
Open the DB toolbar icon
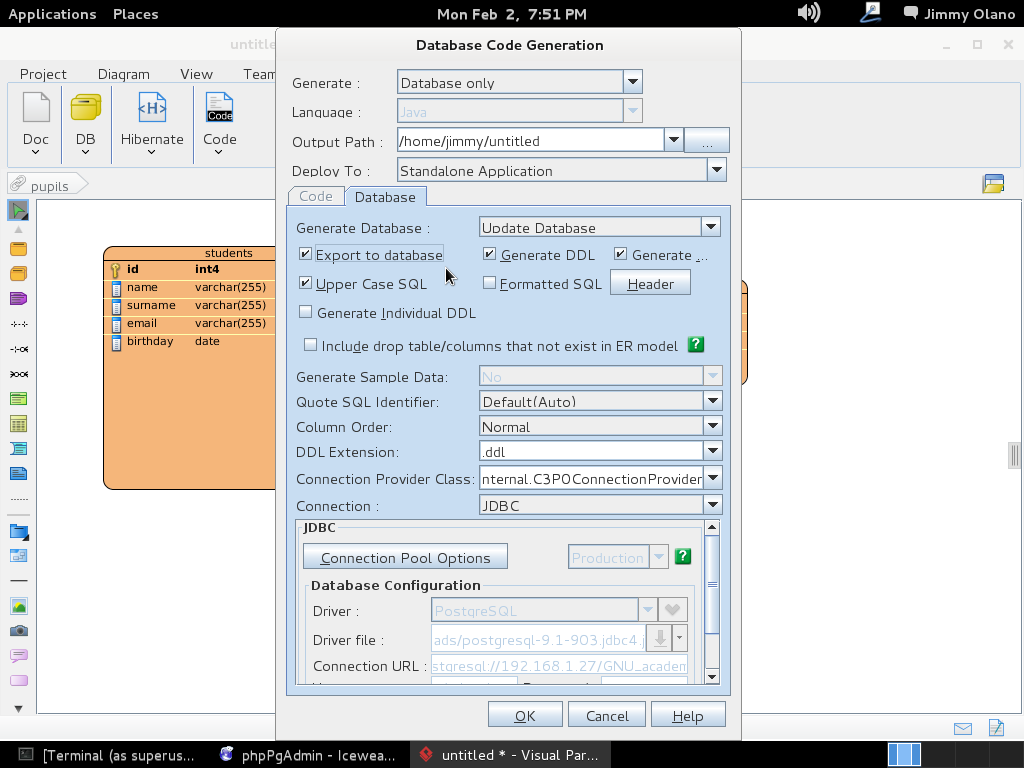[x=85, y=109]
